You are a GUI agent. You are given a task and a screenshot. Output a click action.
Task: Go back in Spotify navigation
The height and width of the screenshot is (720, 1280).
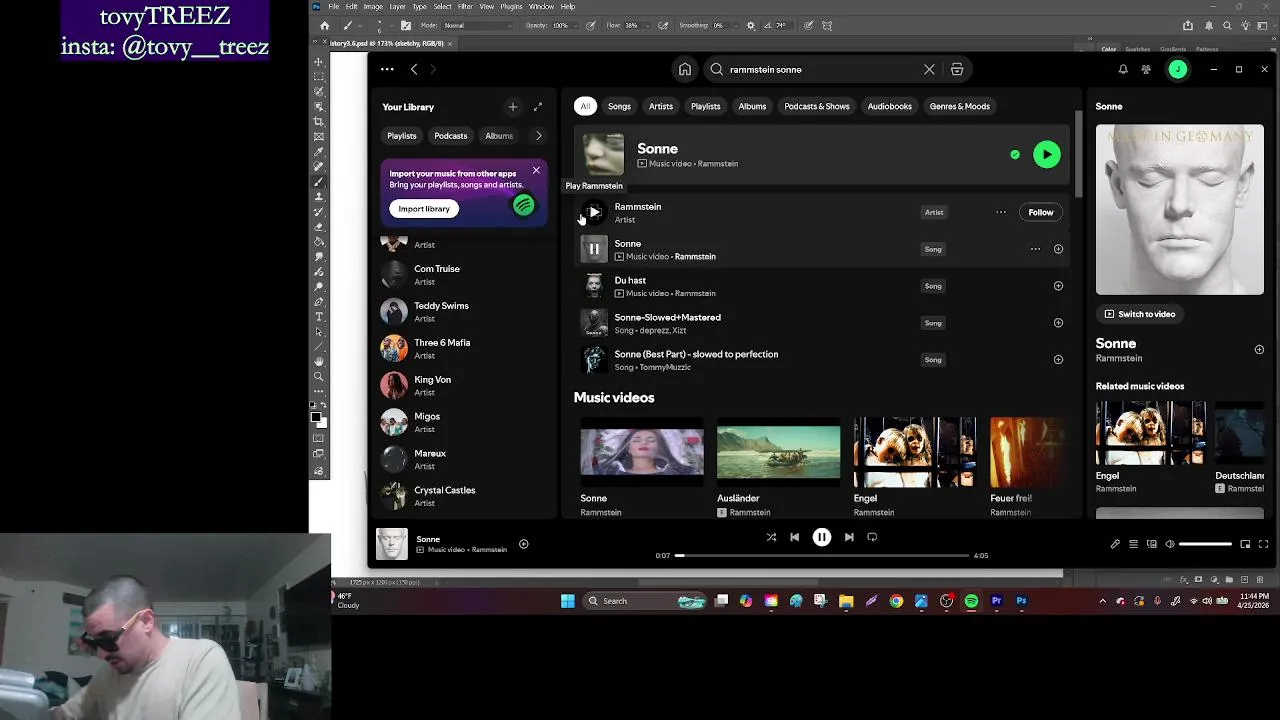(x=414, y=70)
